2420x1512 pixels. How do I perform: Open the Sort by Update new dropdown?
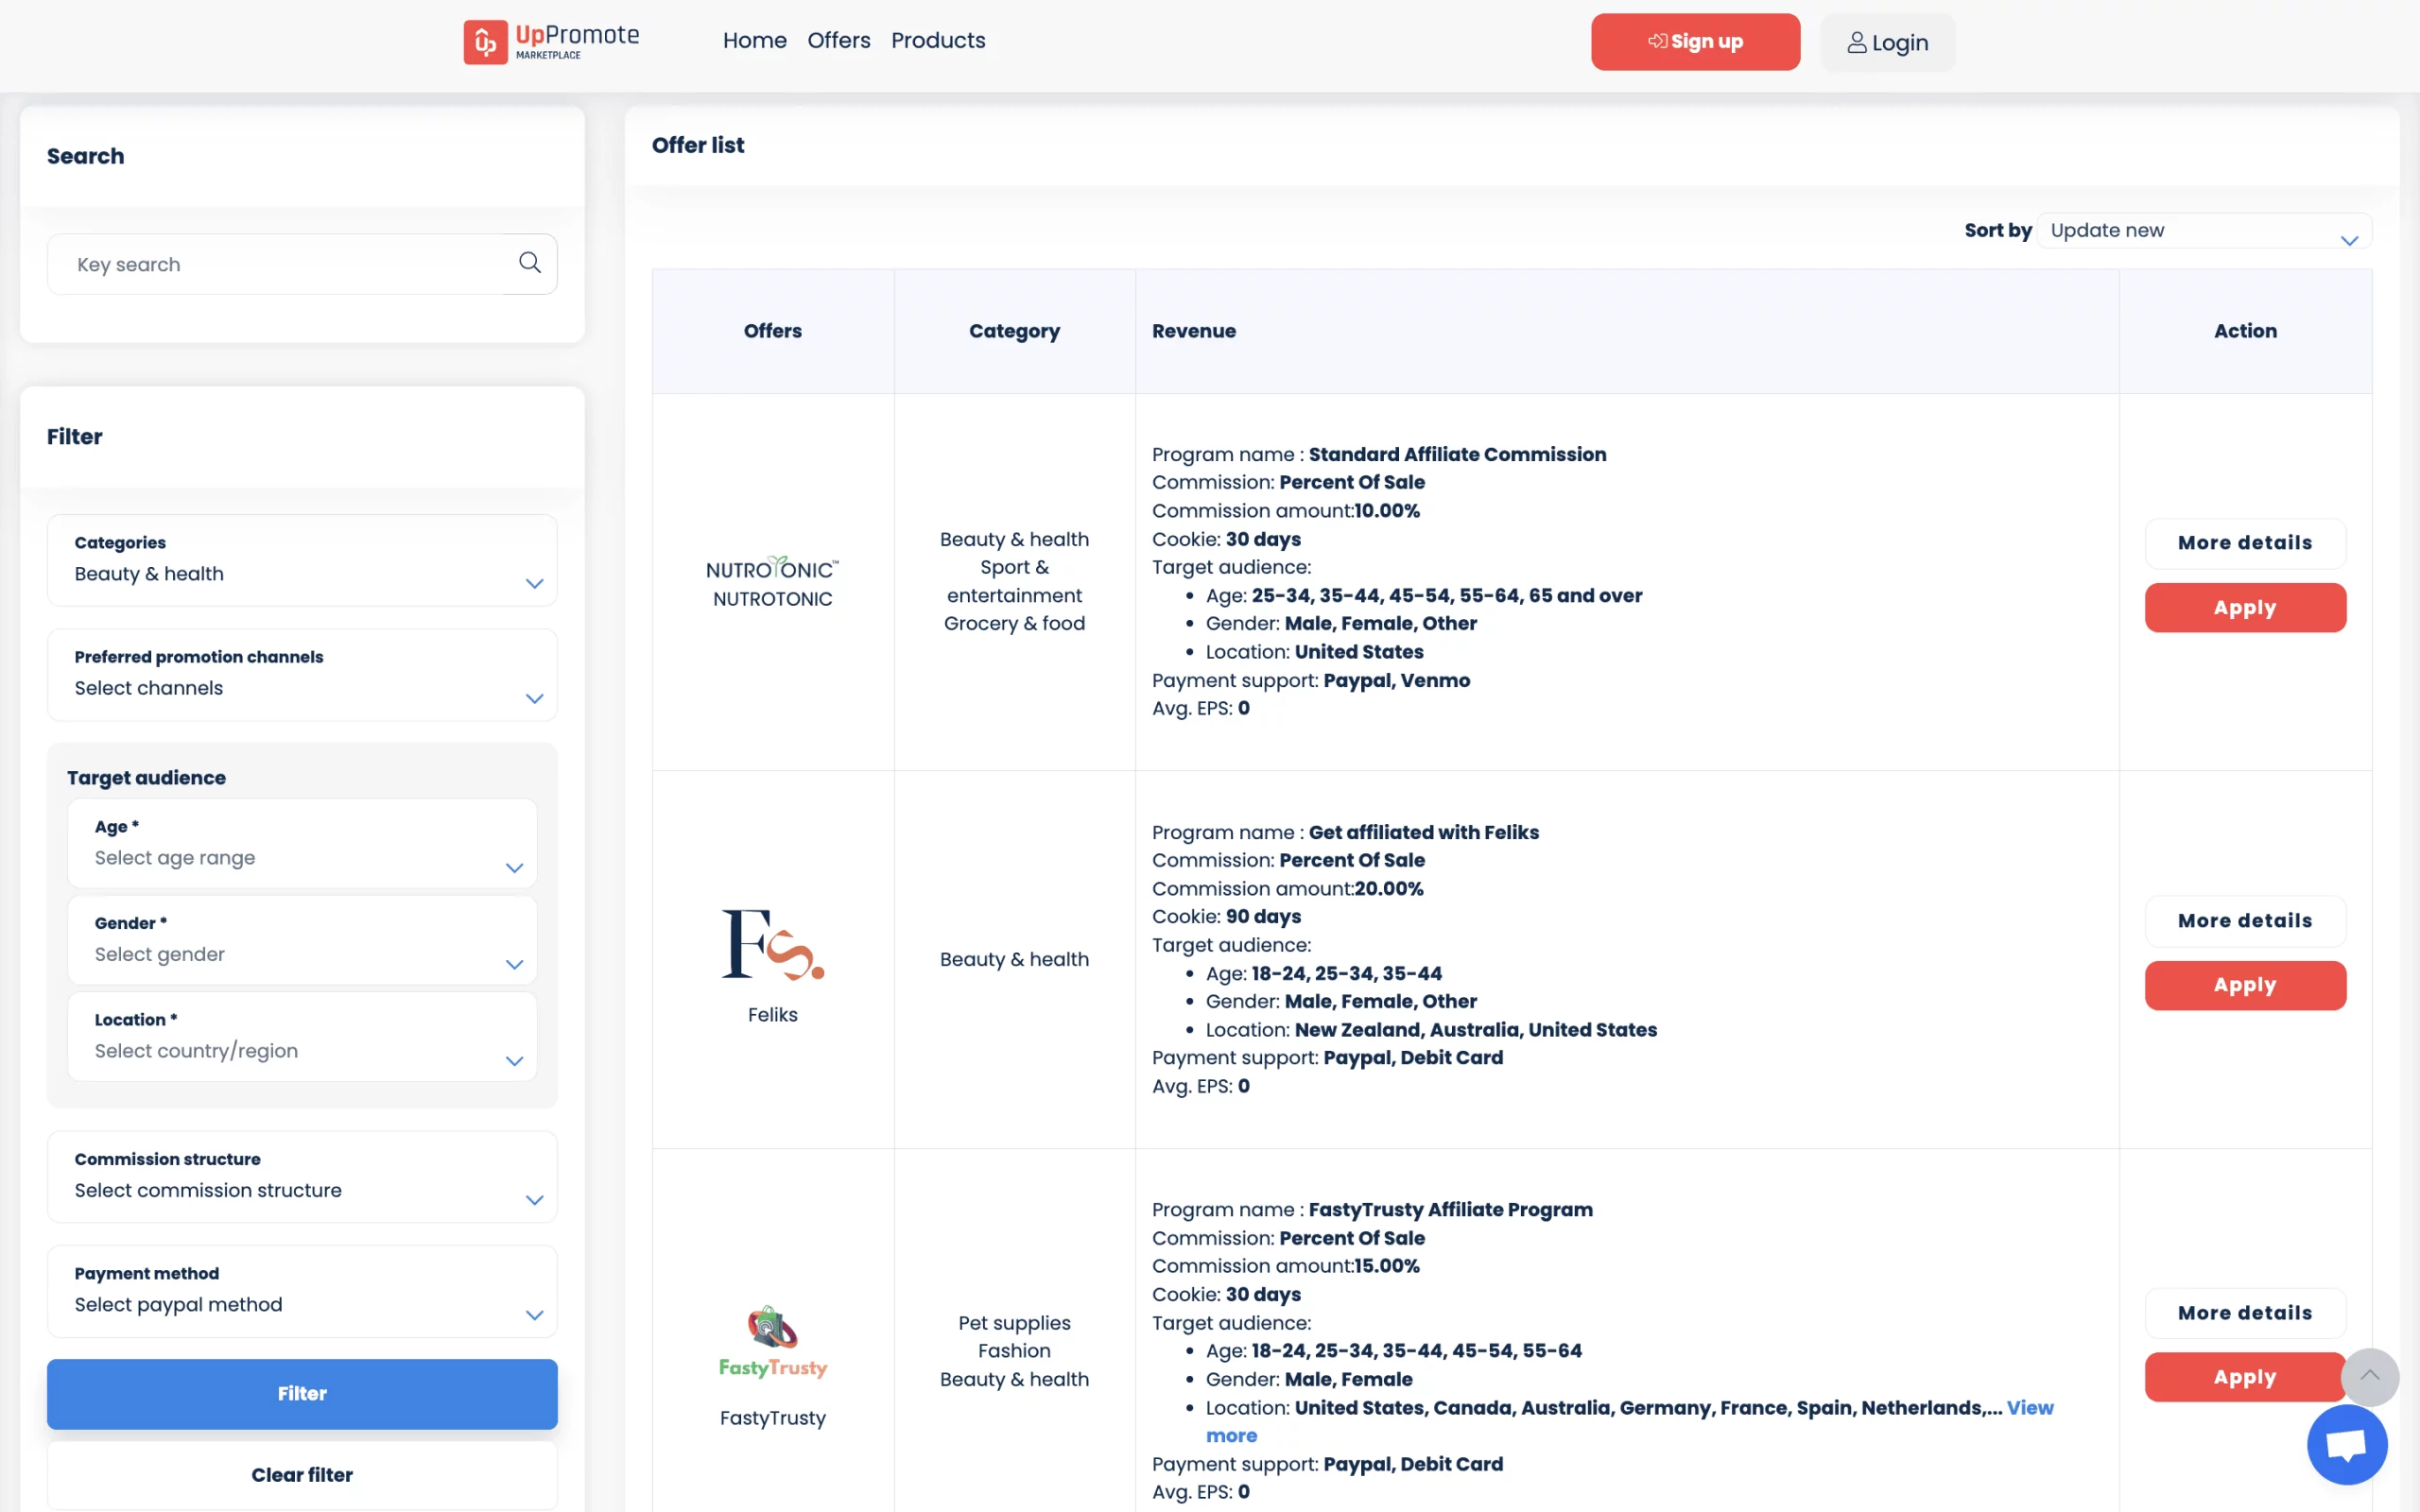(x=2204, y=231)
